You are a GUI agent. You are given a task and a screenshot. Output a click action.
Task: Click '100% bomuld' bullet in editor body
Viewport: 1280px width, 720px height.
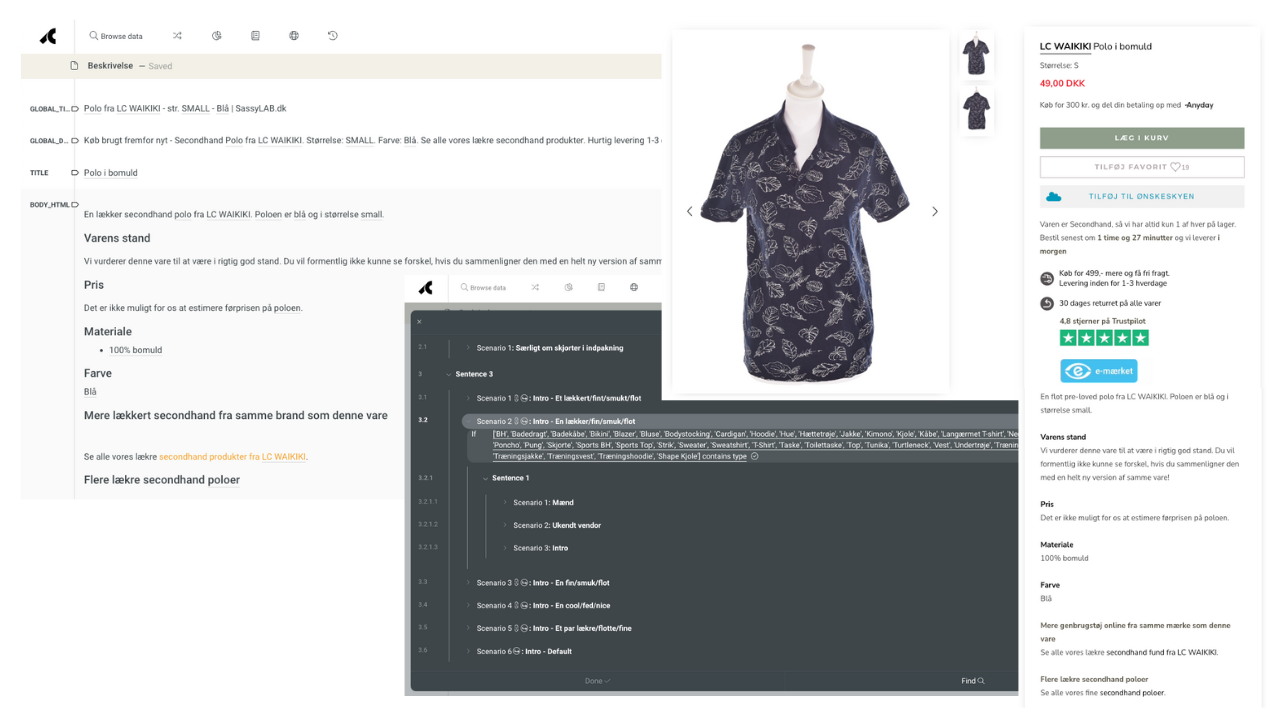135,350
